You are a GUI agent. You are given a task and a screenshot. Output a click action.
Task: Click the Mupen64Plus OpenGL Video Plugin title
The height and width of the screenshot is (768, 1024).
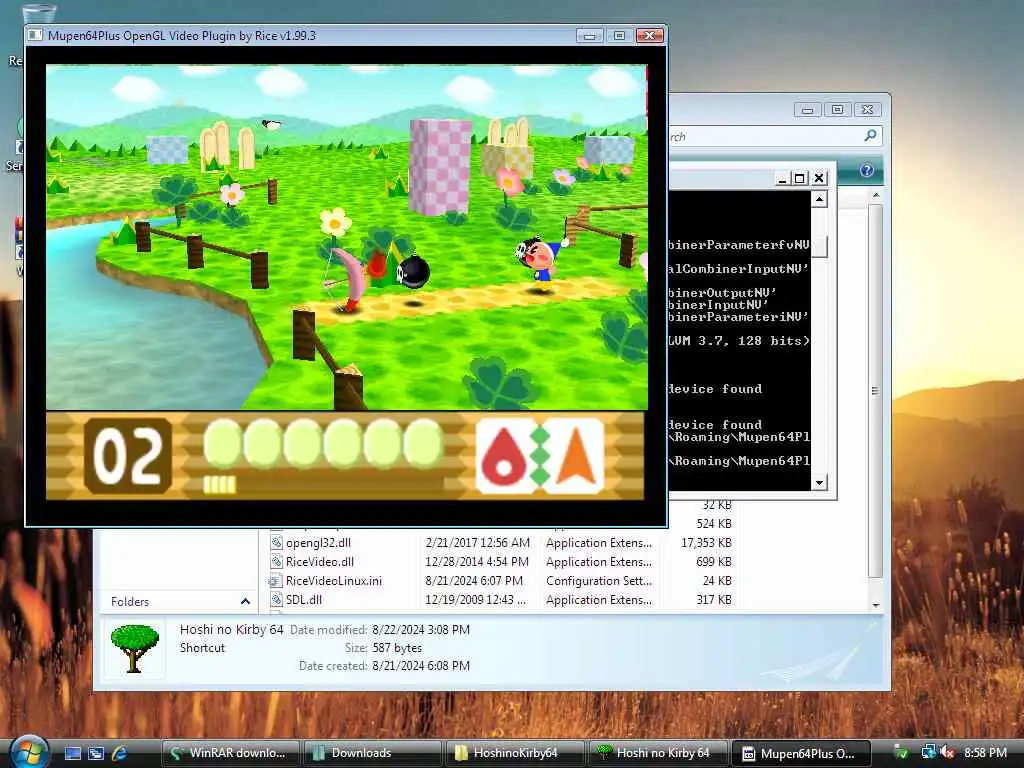[182, 35]
